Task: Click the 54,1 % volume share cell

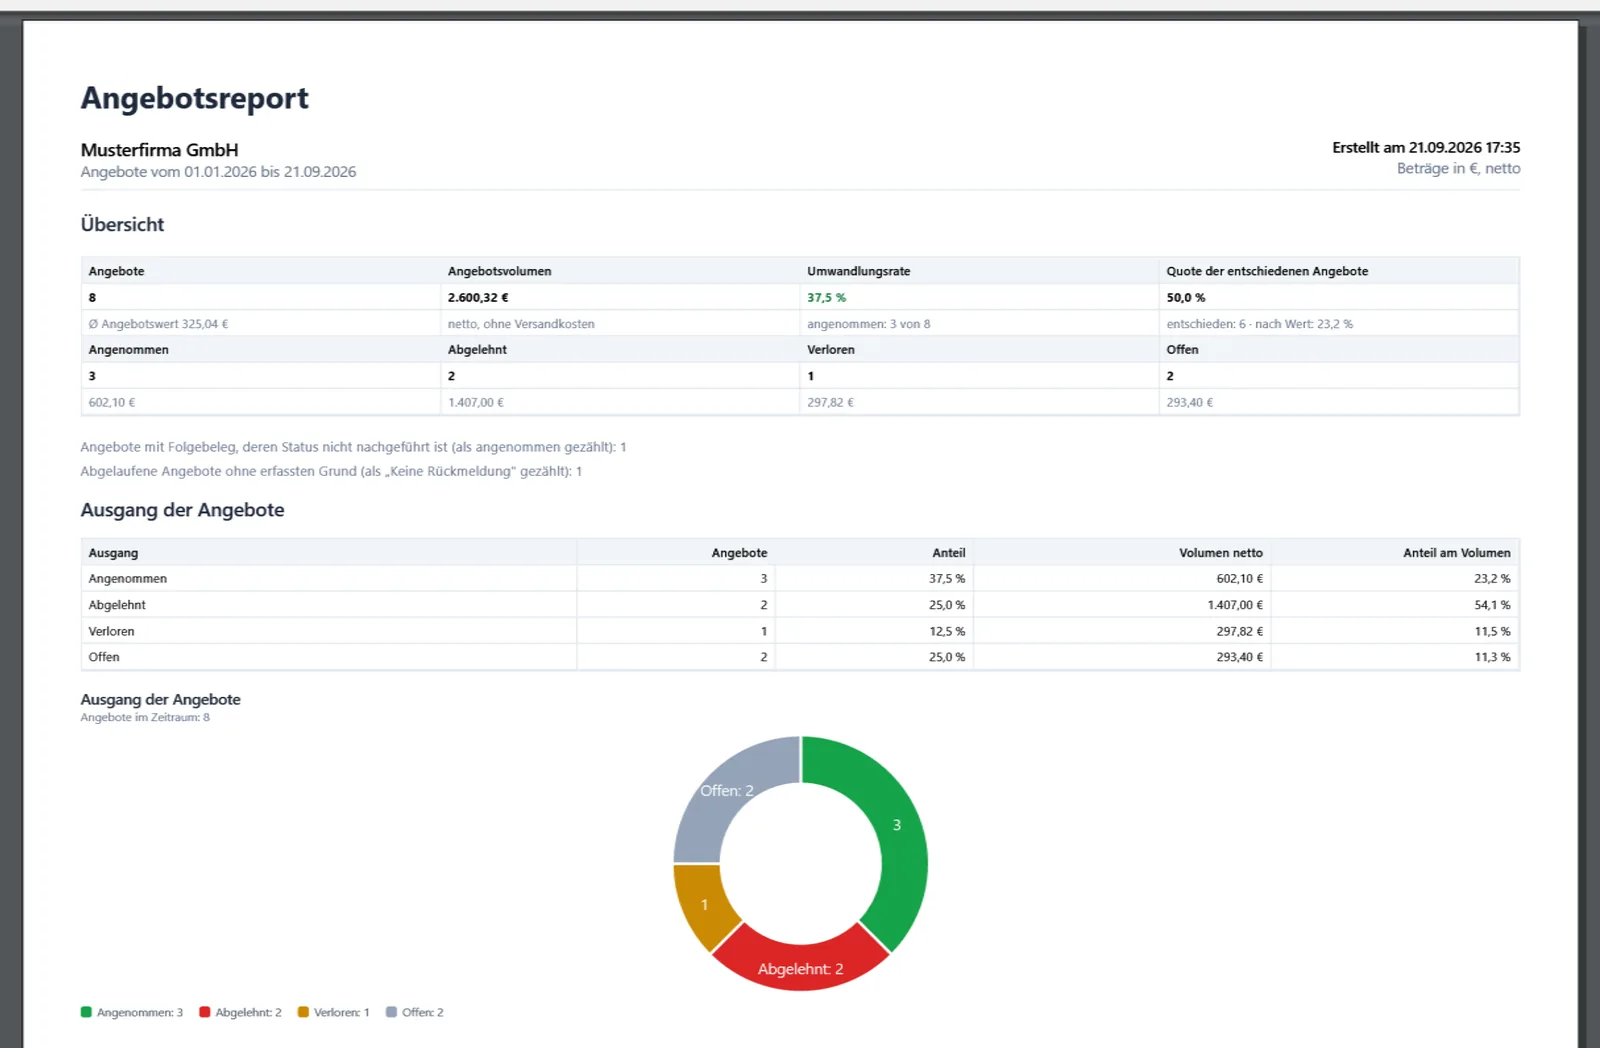Action: click(1492, 605)
